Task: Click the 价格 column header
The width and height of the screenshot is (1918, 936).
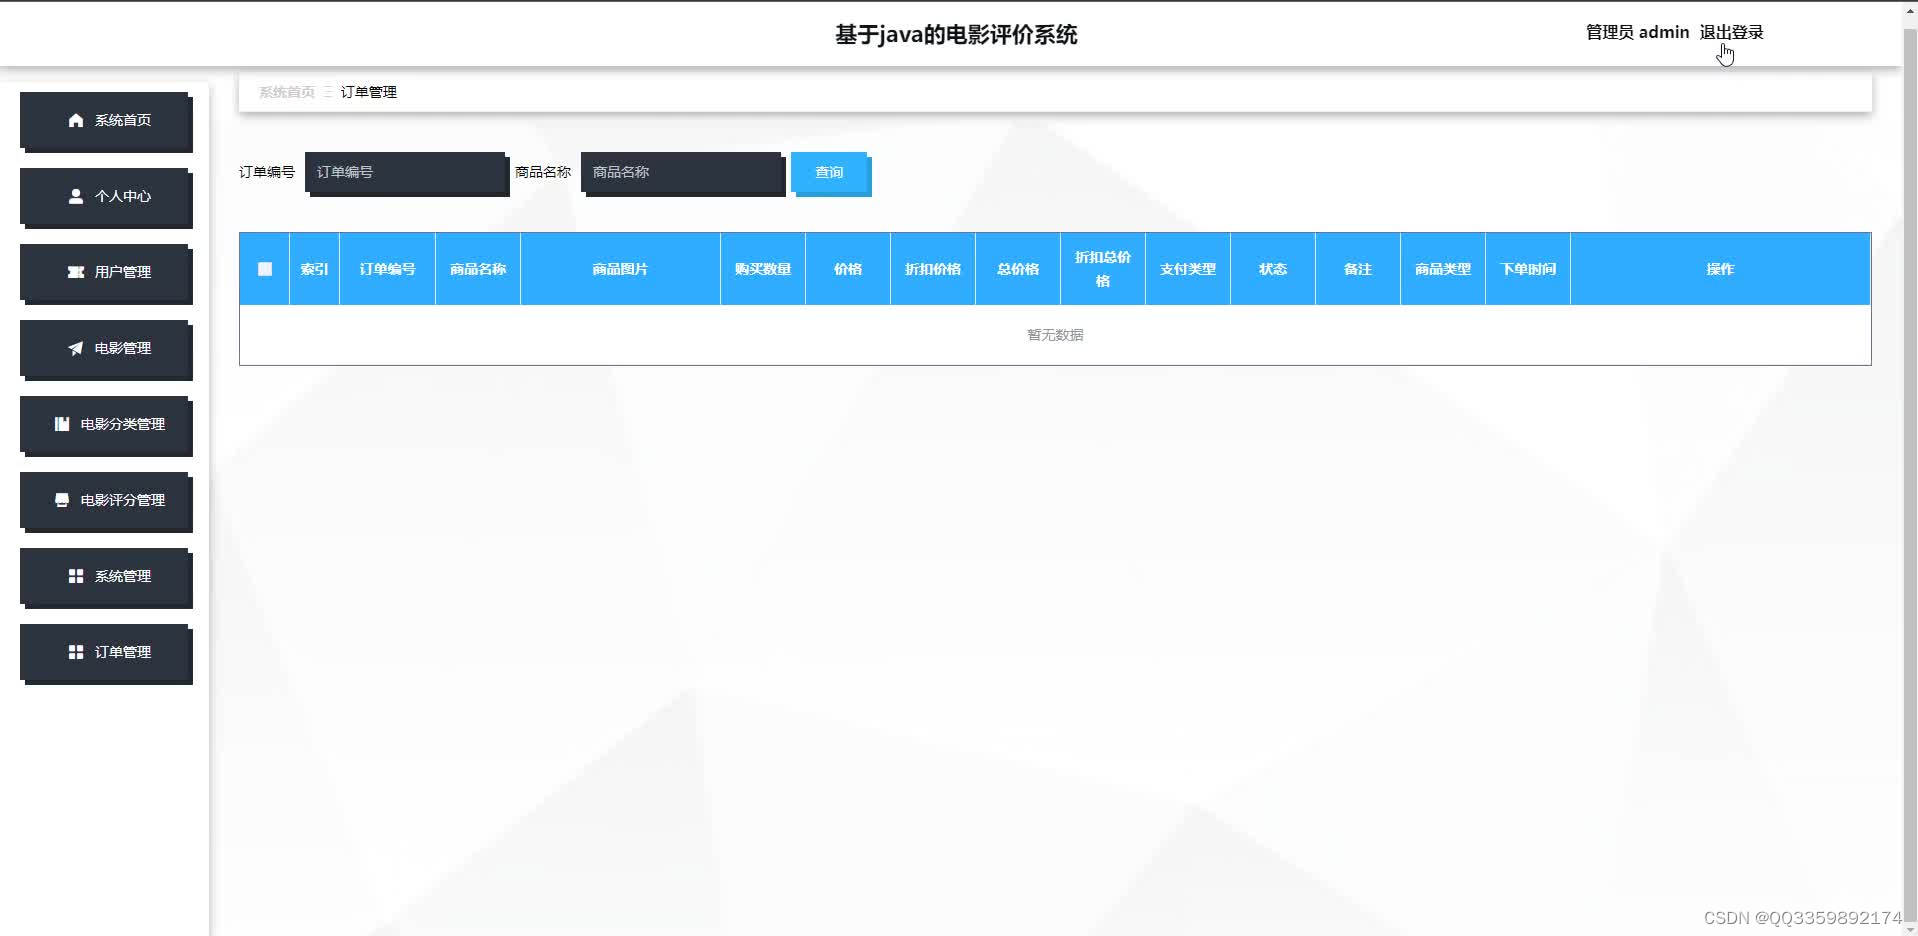Action: pos(848,269)
